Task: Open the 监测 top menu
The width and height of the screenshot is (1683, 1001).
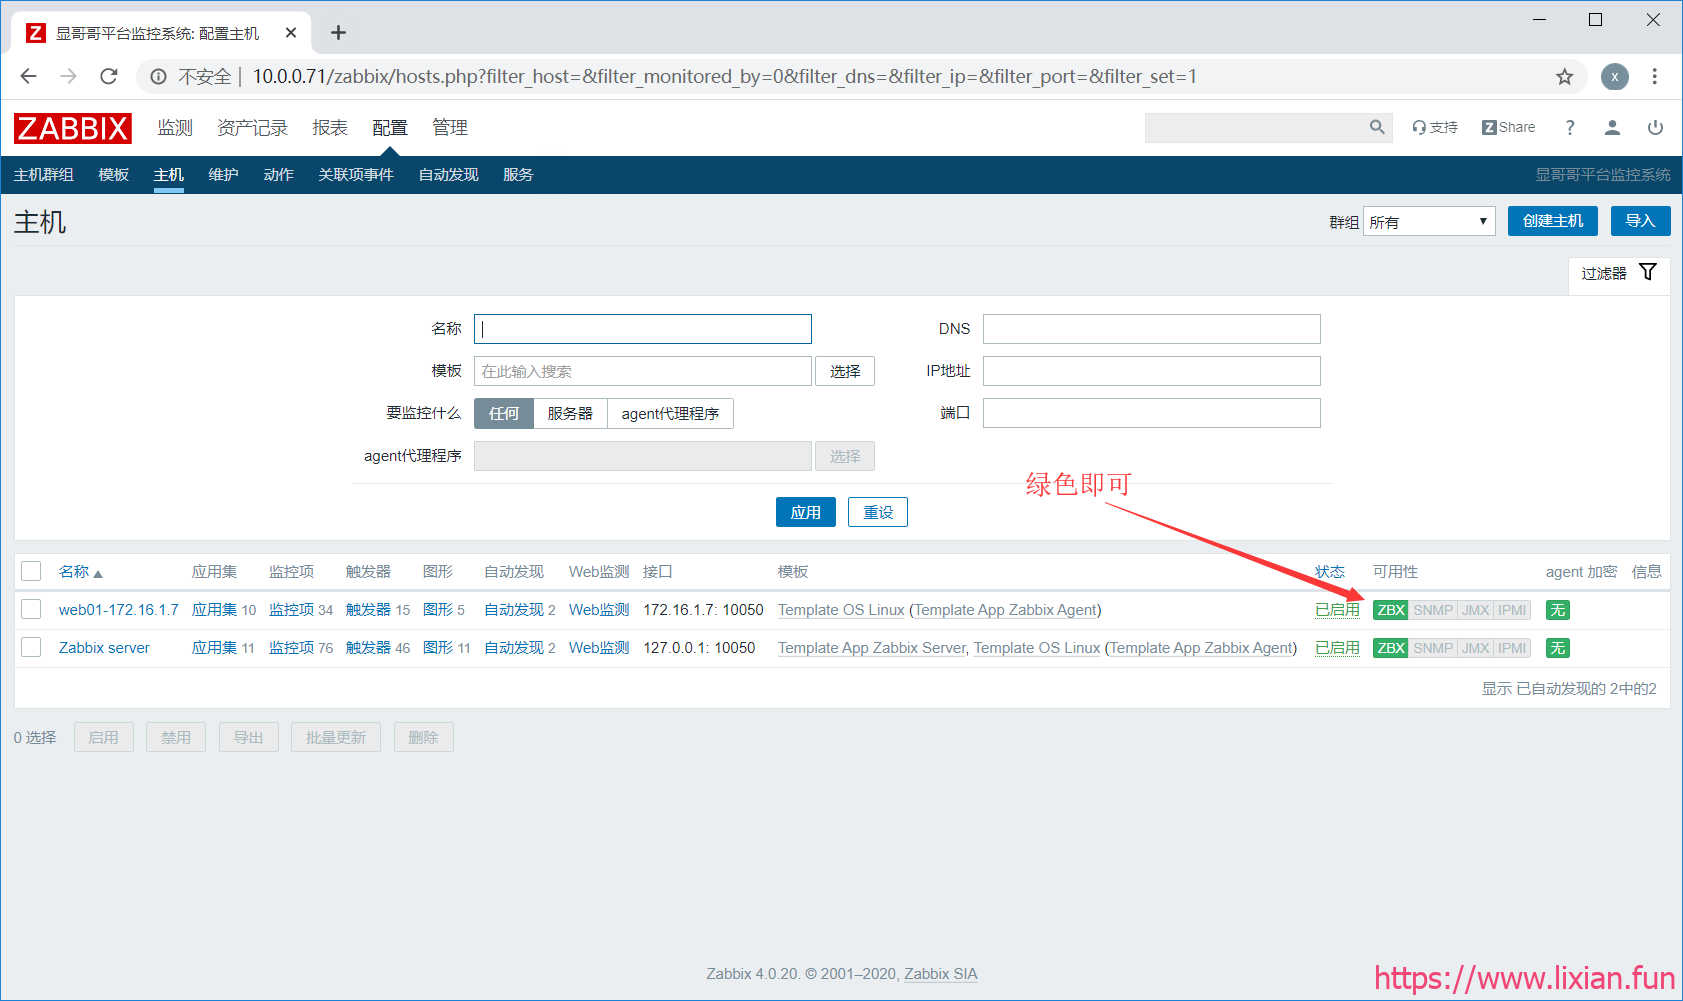Action: click(x=175, y=128)
